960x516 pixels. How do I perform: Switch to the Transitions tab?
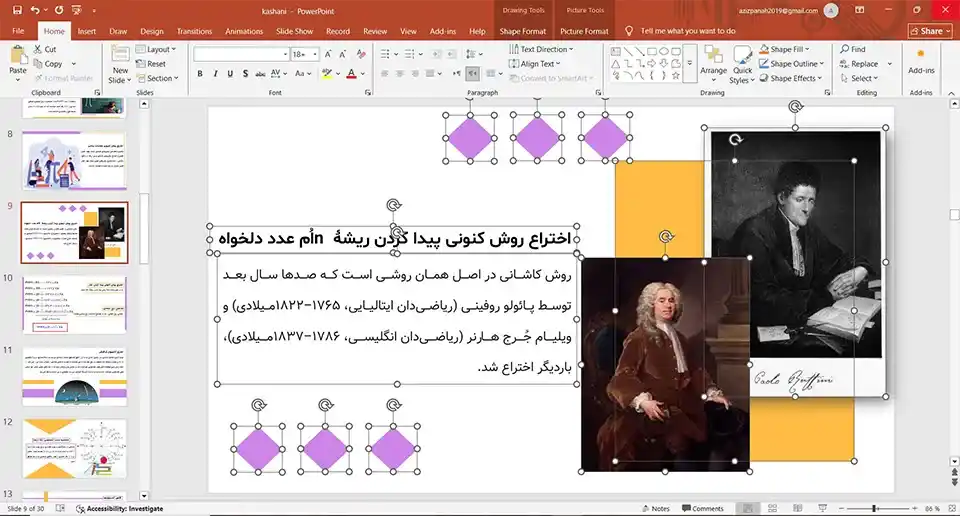(194, 31)
